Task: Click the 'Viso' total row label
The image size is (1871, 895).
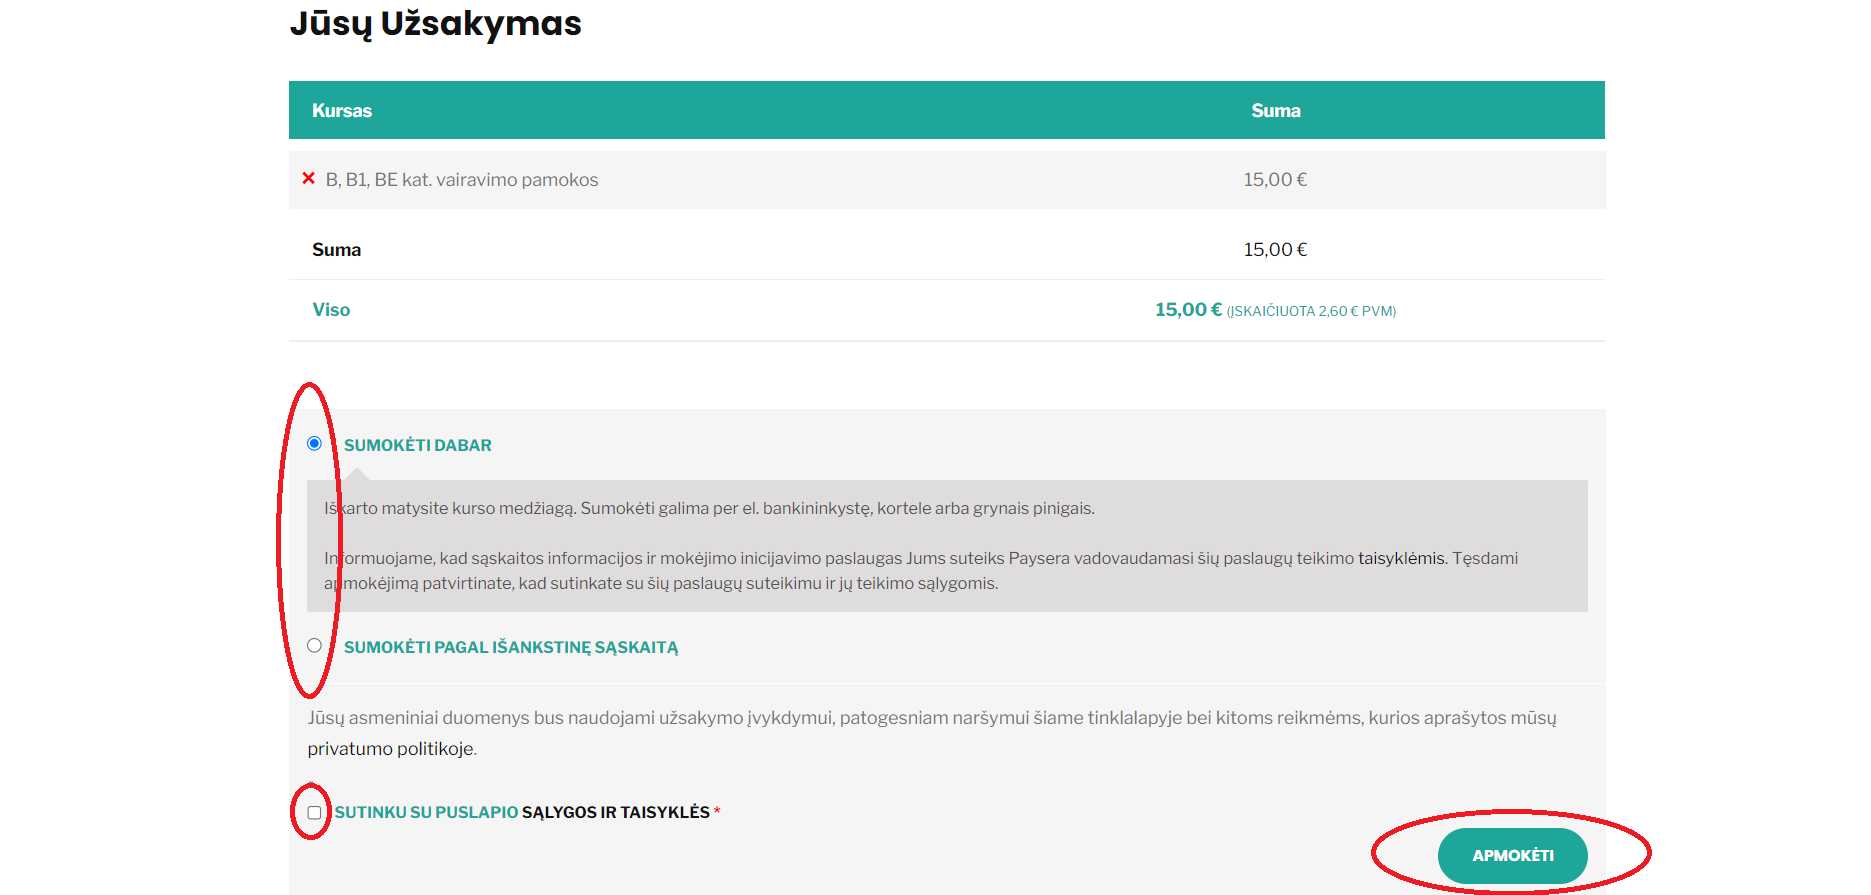Action: [x=331, y=310]
